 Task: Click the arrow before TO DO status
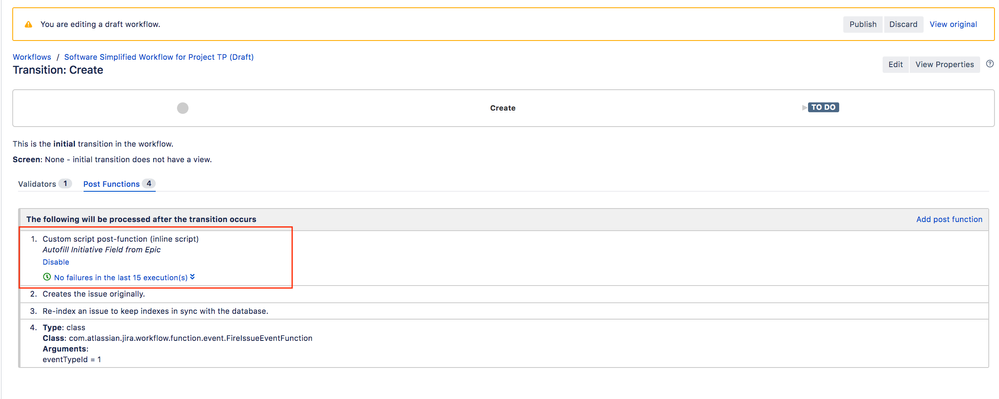[x=805, y=108]
